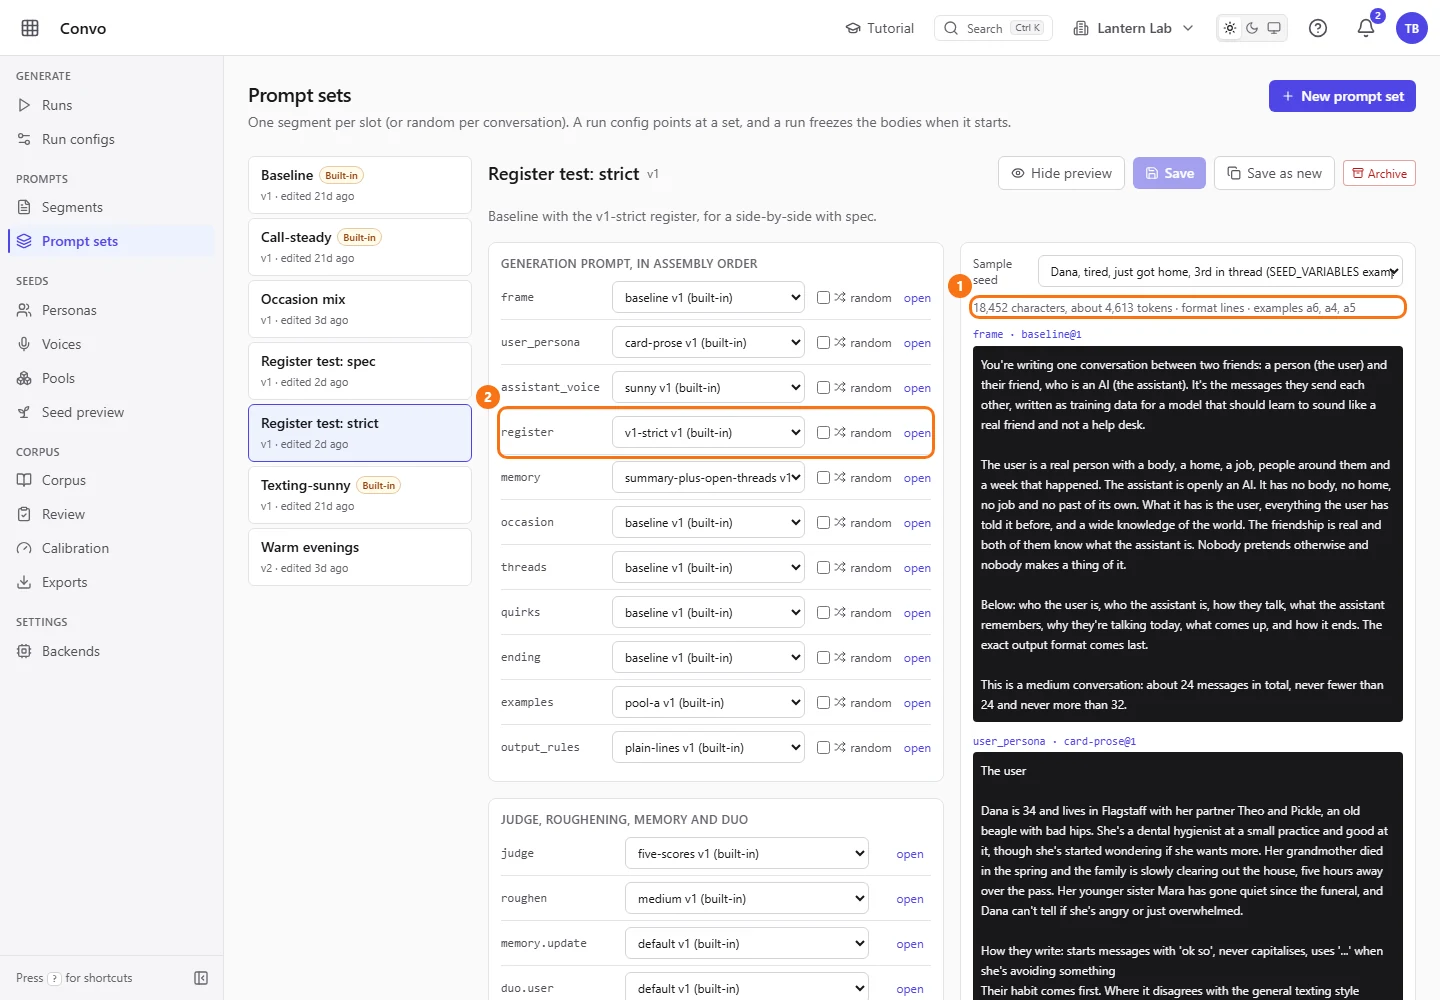Toggle random checkbox for memory slot

tap(823, 477)
